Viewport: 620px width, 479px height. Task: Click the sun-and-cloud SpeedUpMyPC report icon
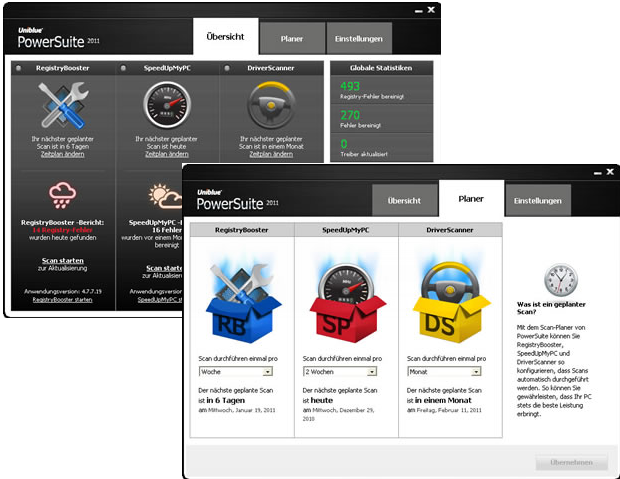[x=165, y=196]
